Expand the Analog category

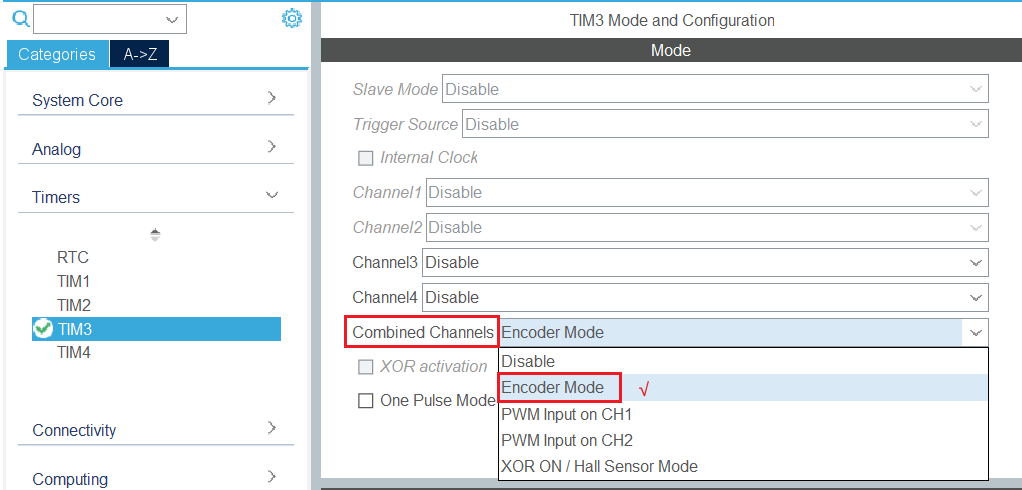(x=271, y=147)
